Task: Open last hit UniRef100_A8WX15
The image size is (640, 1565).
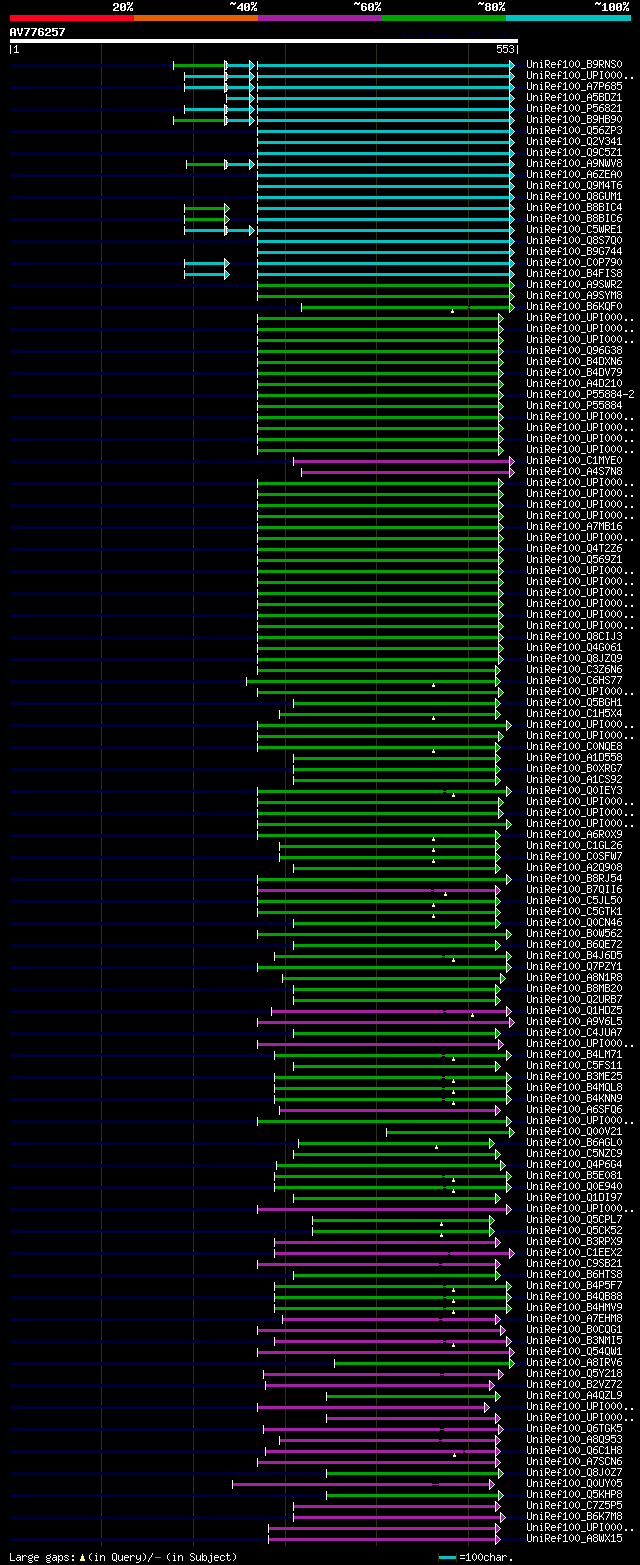Action: [x=574, y=1539]
